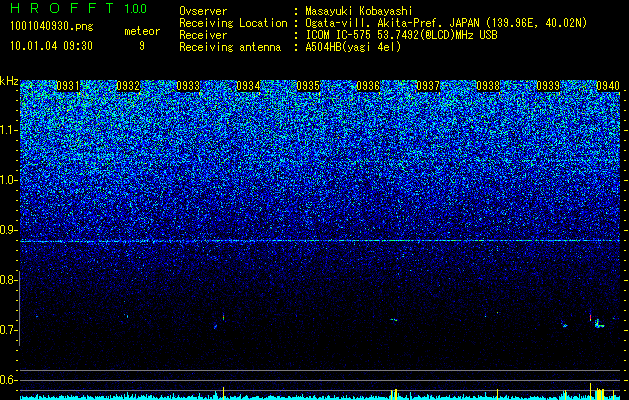
Task: Click the 'Receiving antenna' field label
Action: [x=230, y=47]
